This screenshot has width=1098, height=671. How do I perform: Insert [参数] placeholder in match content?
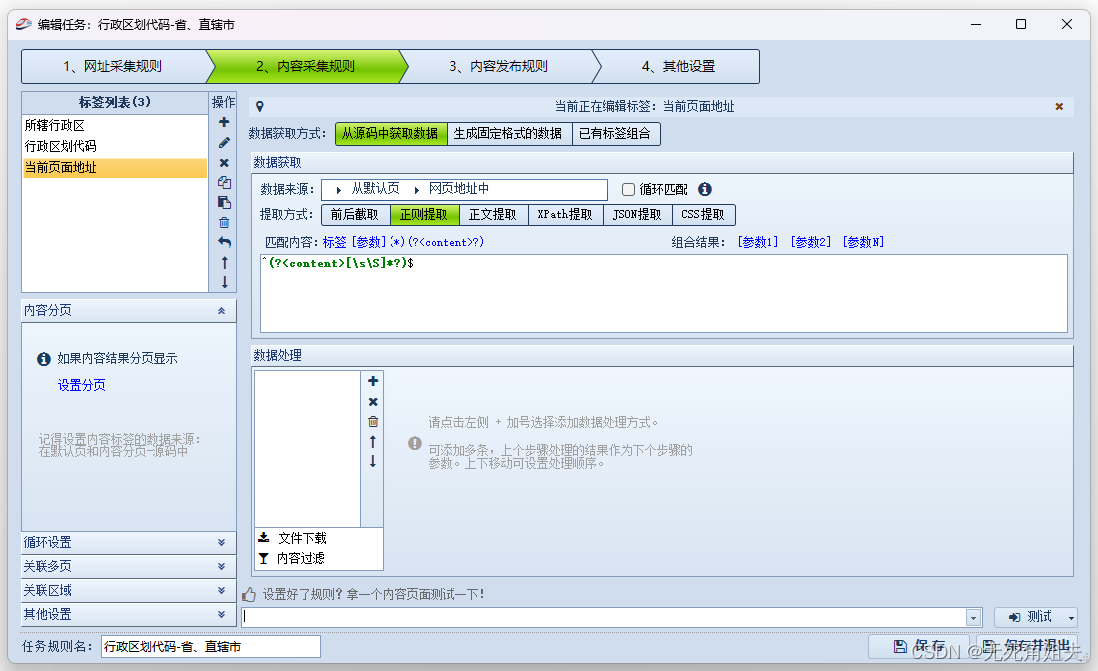pos(369,242)
